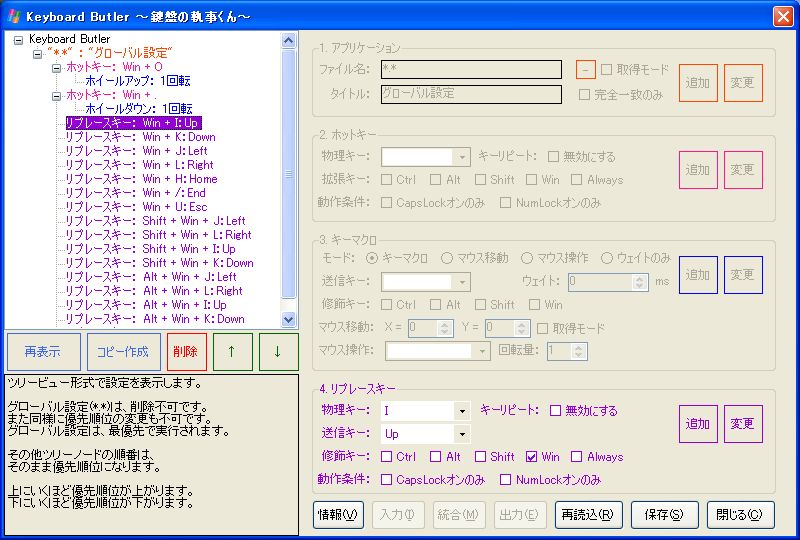Select the グローバル設定 tree node label
This screenshot has height=540, width=800.
(110, 53)
